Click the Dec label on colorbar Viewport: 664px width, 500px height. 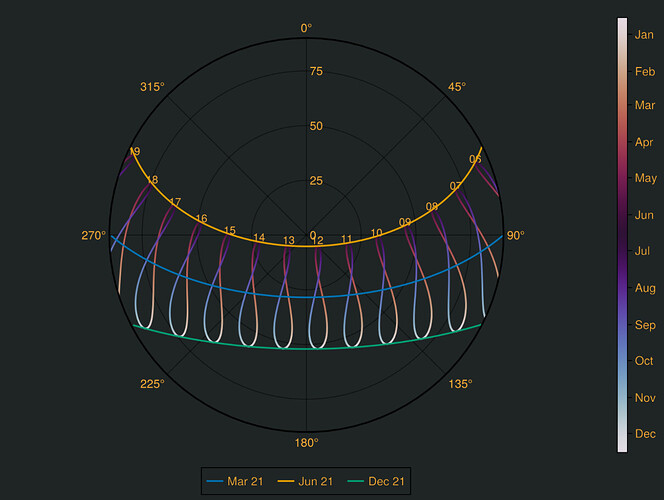pos(645,434)
